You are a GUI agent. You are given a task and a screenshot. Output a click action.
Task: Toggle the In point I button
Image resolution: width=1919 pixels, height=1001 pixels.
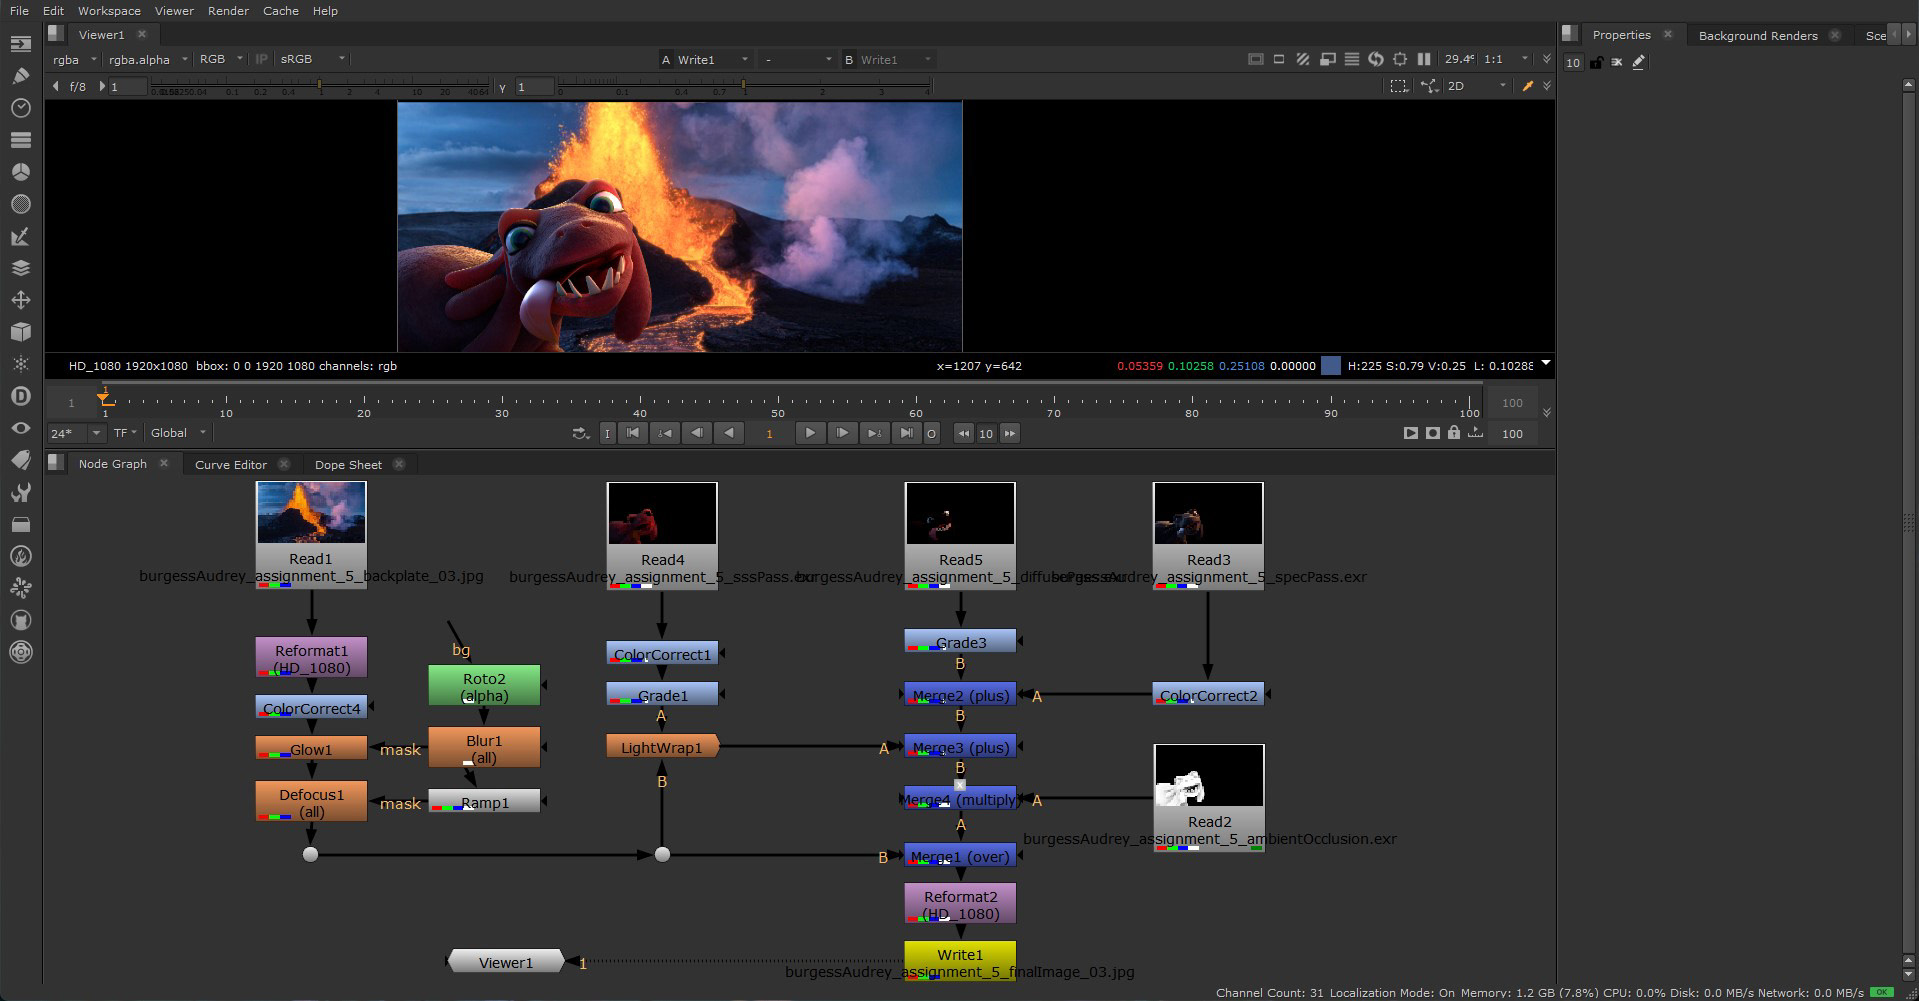[x=607, y=433]
